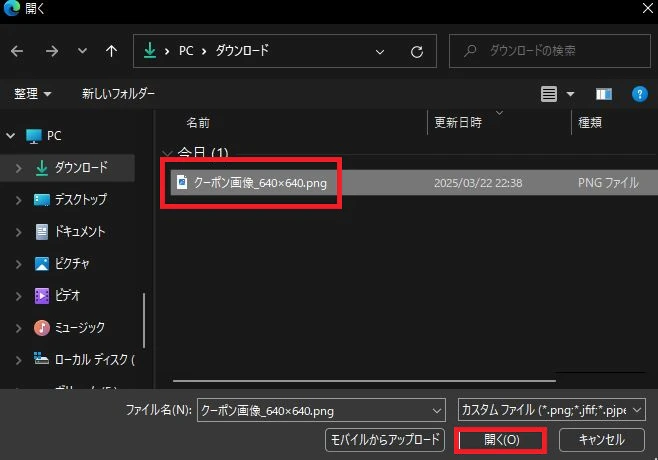Viewport: 658px width, 460px height.
Task: Expand the ビデオ tree node
Action: 18,296
